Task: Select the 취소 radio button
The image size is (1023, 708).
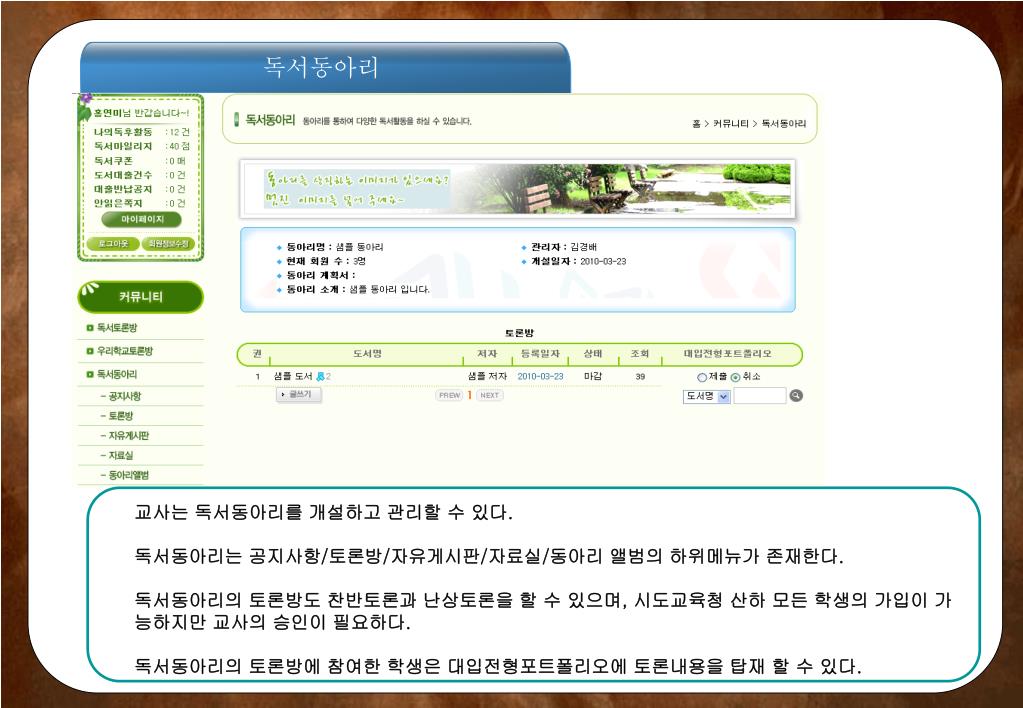Action: click(735, 377)
